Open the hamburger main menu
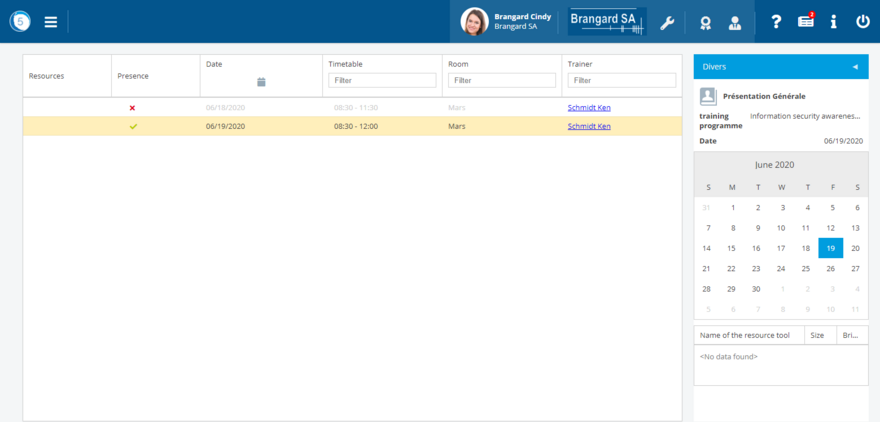 click(x=51, y=22)
